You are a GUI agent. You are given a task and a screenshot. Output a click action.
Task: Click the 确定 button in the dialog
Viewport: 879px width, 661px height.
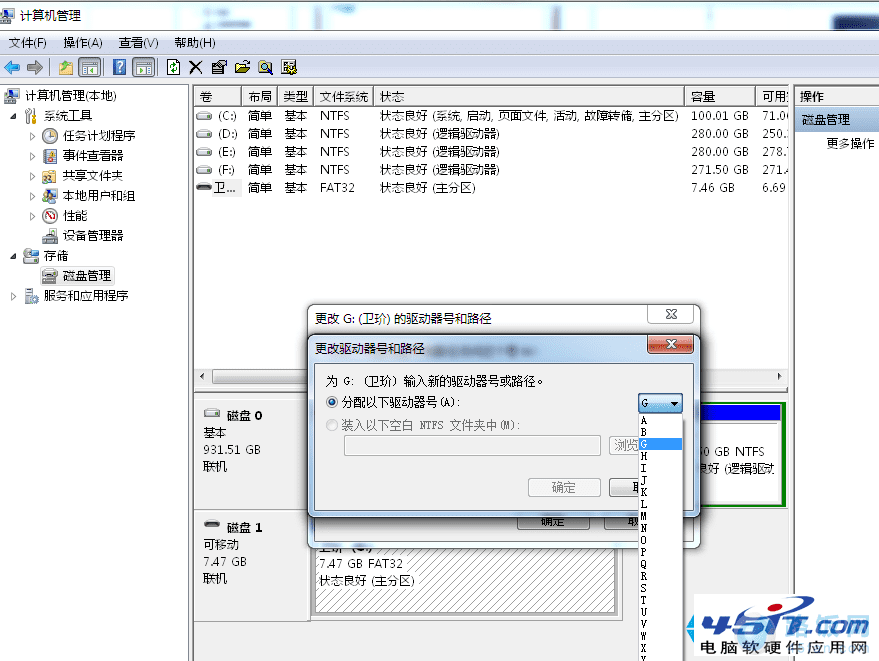[x=564, y=487]
